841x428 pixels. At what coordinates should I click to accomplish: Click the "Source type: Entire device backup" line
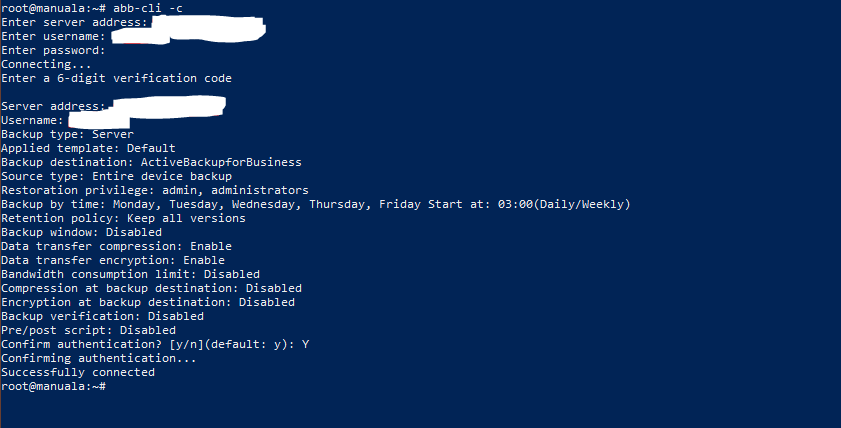pos(116,176)
